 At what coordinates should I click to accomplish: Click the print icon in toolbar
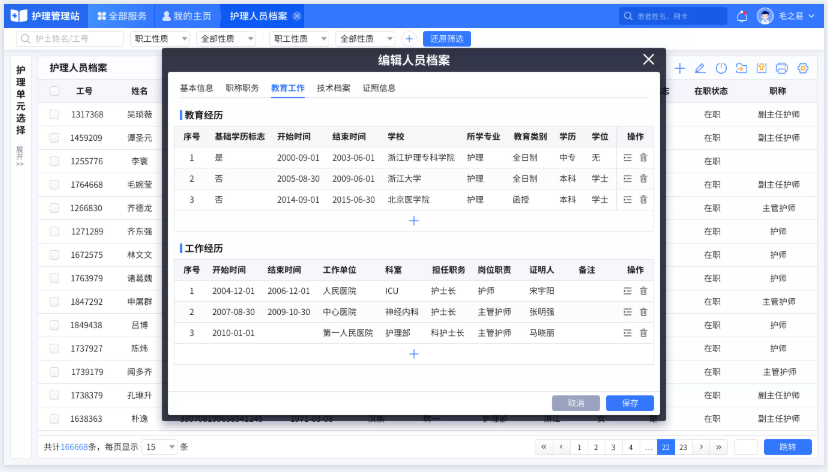(782, 68)
